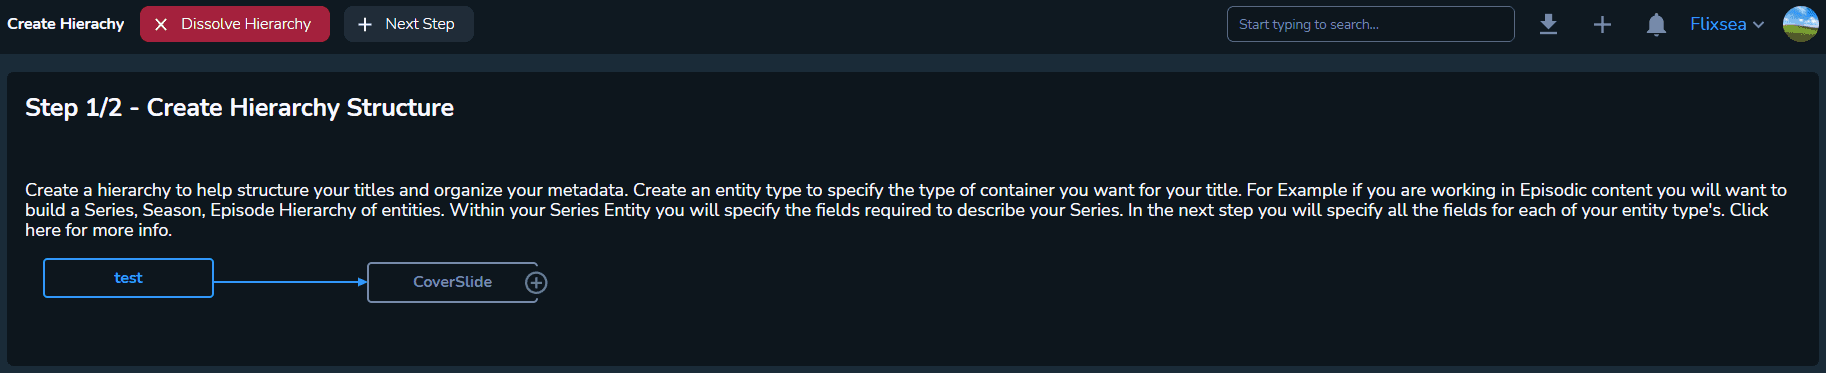This screenshot has height=373, width=1826.
Task: Click the Create Hierachy page title
Action: point(66,24)
